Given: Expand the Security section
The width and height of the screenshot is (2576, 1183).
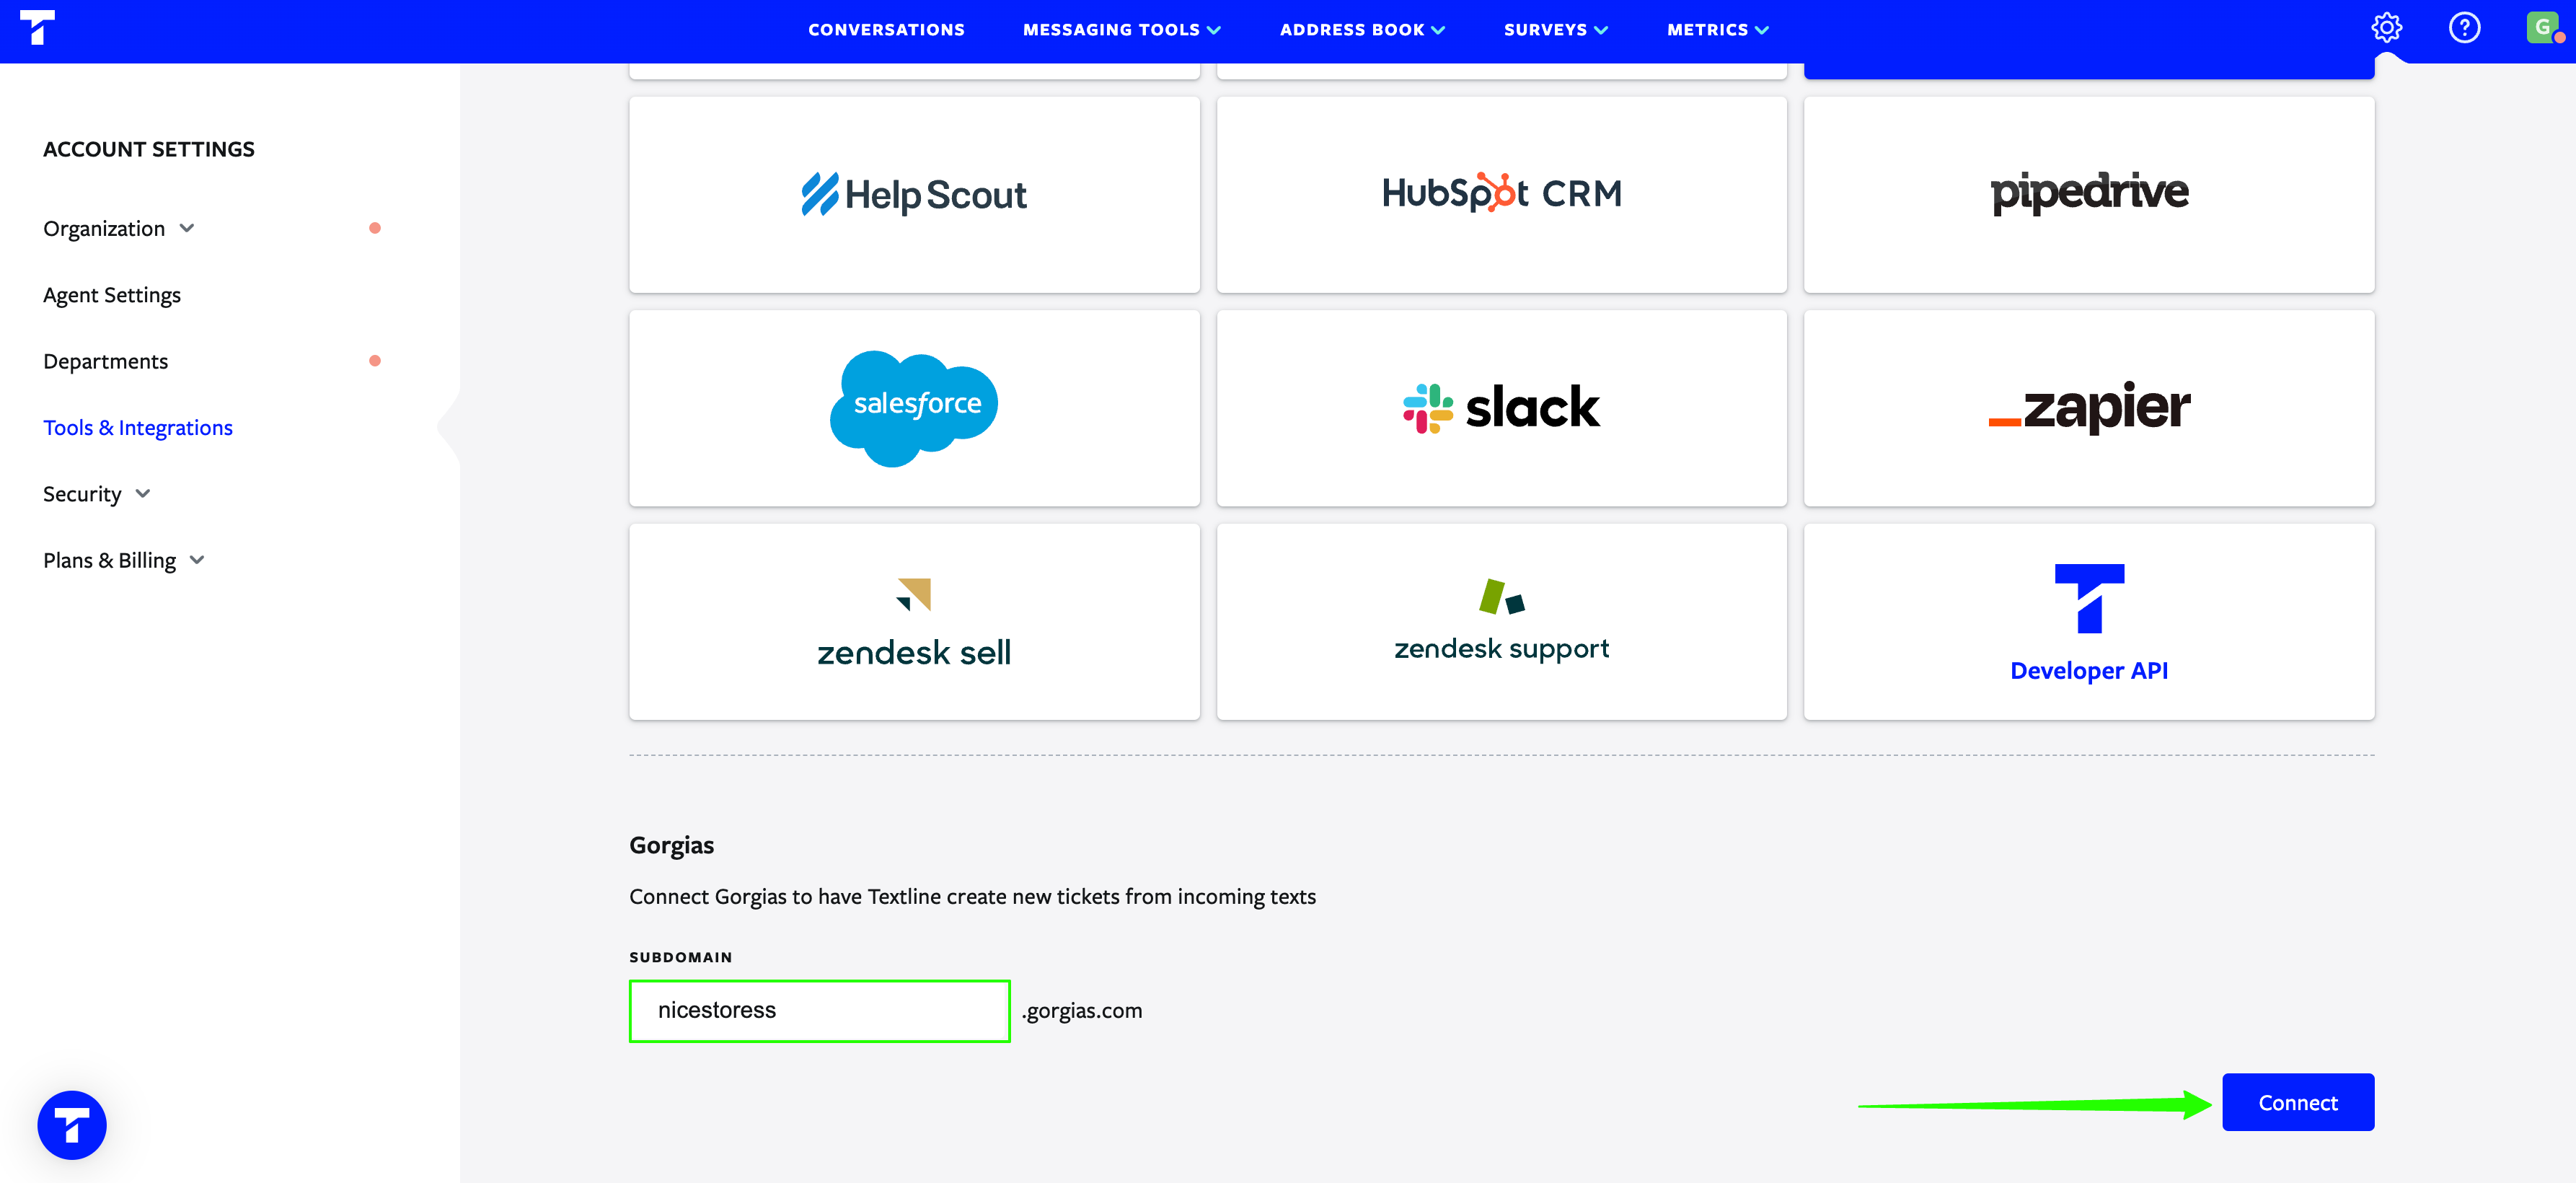Looking at the screenshot, I should point(97,494).
